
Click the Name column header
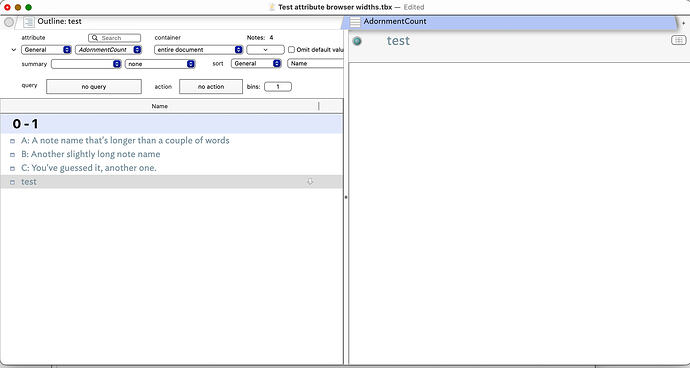tap(159, 106)
